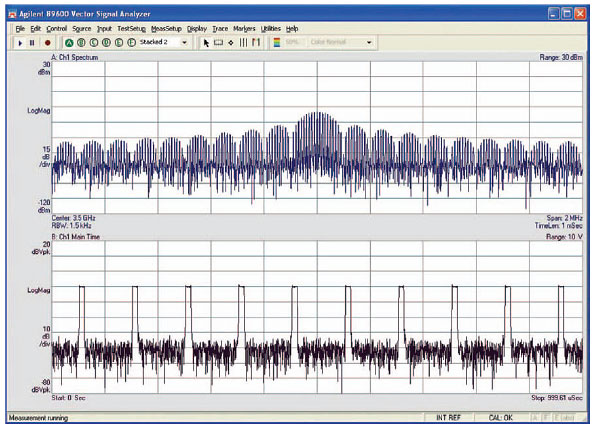
Task: Open the Source menu
Action: pyautogui.click(x=82, y=29)
